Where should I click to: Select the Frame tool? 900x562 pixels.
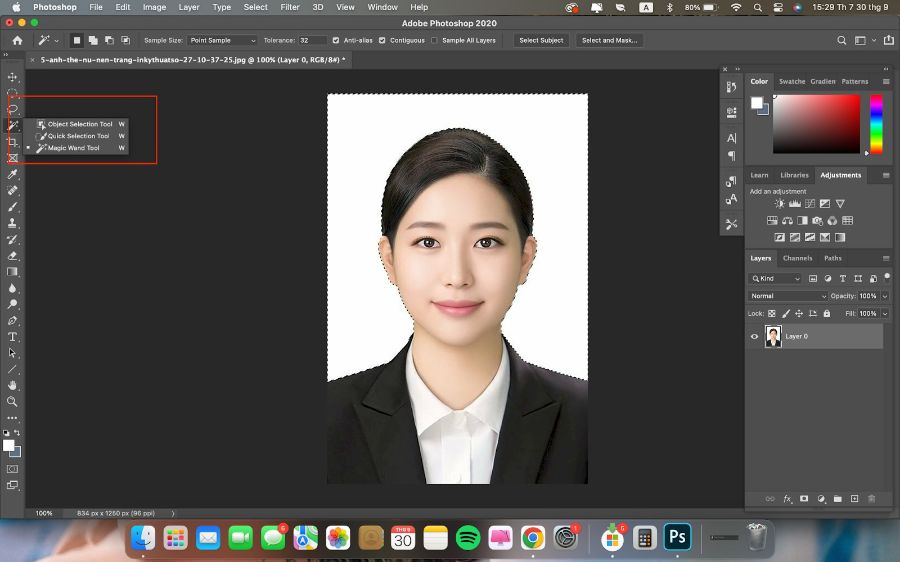[x=12, y=158]
